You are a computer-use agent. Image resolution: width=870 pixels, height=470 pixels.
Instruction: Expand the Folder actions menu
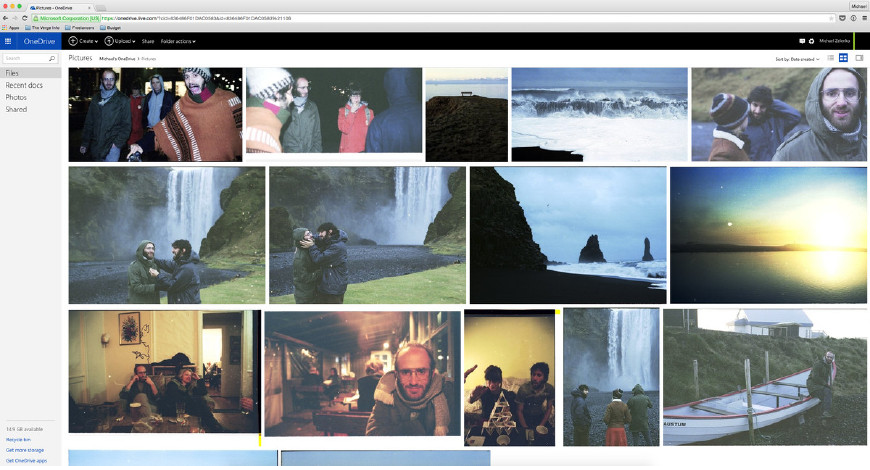point(178,42)
